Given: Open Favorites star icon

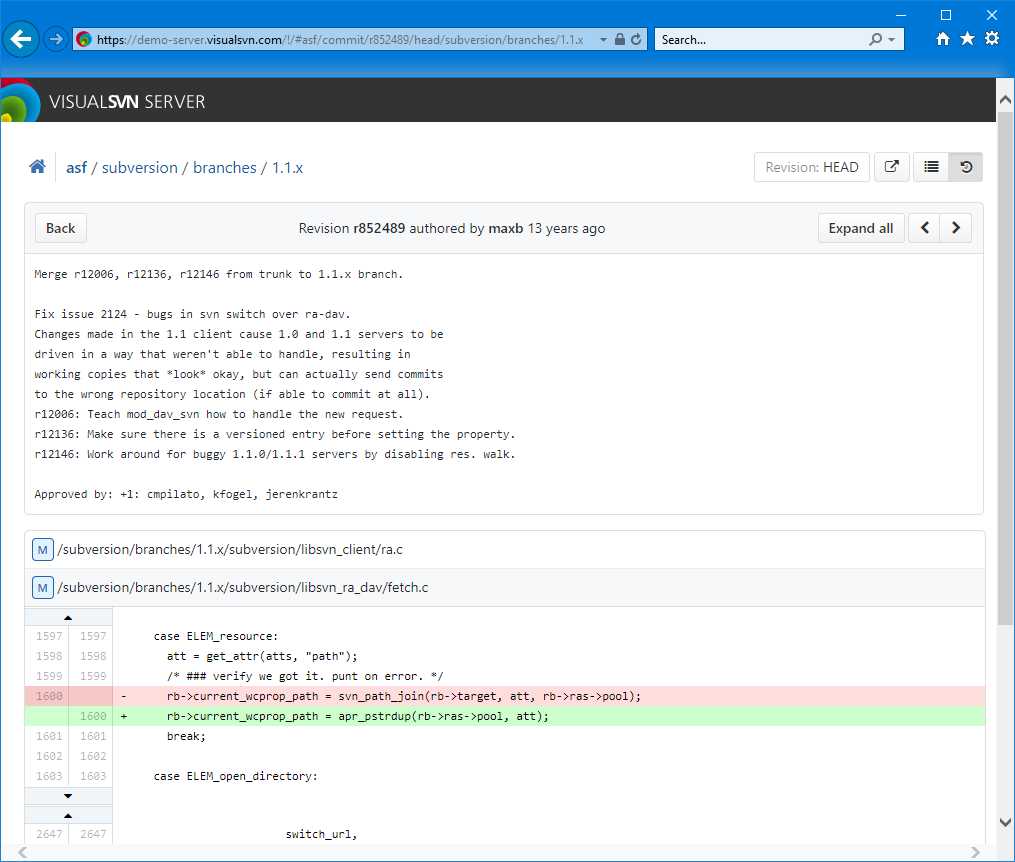Looking at the screenshot, I should coord(967,39).
